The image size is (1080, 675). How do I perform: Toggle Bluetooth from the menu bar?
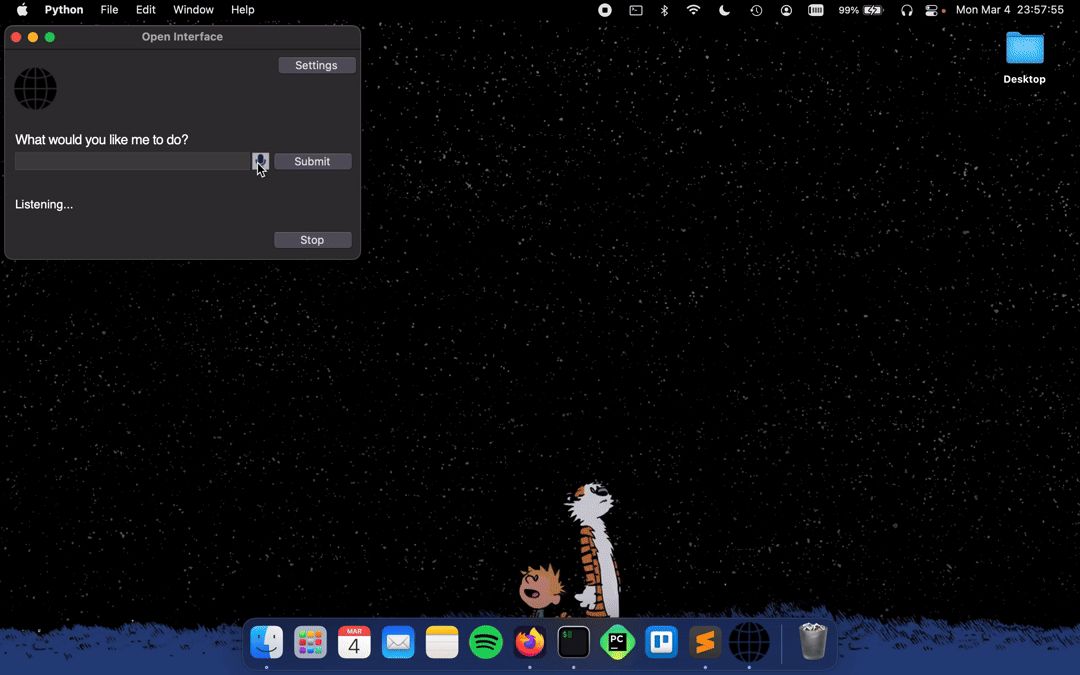coord(663,9)
